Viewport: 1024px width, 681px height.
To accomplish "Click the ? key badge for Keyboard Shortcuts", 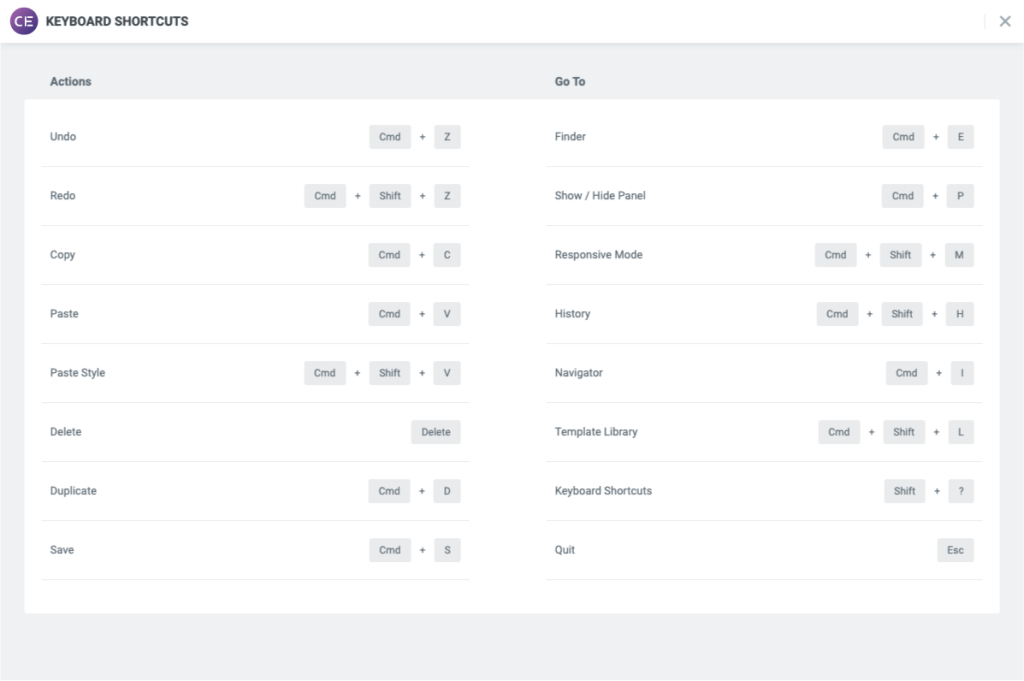I will tap(959, 490).
